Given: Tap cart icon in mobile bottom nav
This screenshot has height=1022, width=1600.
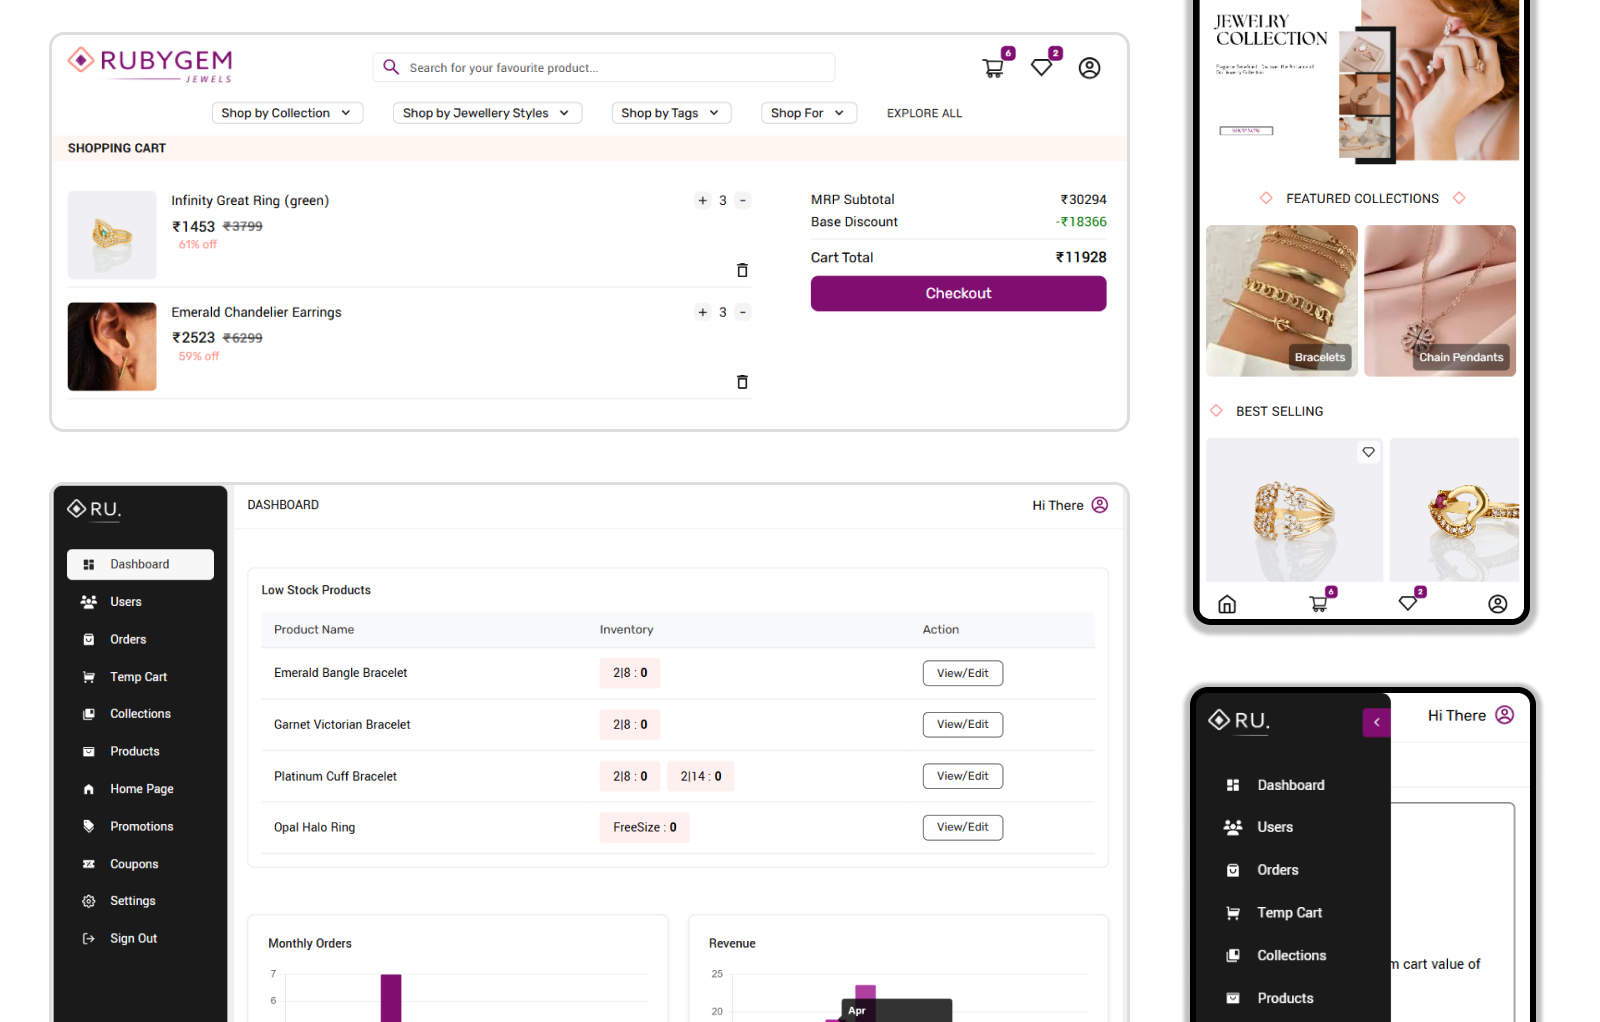Looking at the screenshot, I should (x=1319, y=604).
